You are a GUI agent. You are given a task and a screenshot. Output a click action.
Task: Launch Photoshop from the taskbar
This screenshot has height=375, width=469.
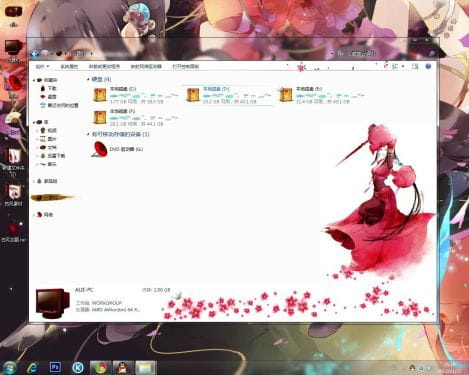click(55, 367)
